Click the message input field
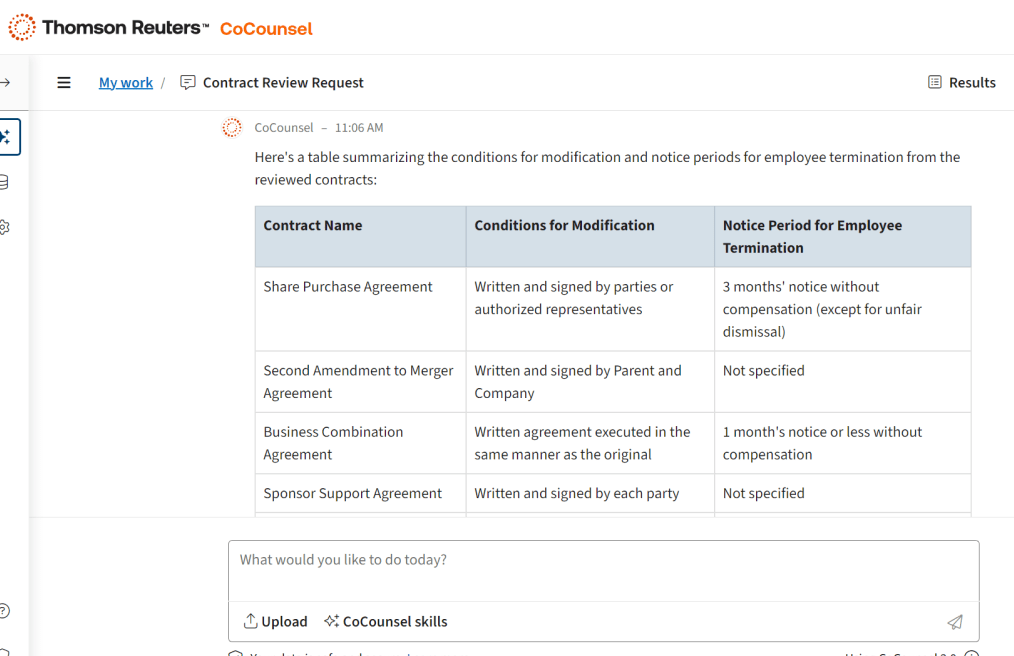The image size is (1014, 656). point(603,561)
